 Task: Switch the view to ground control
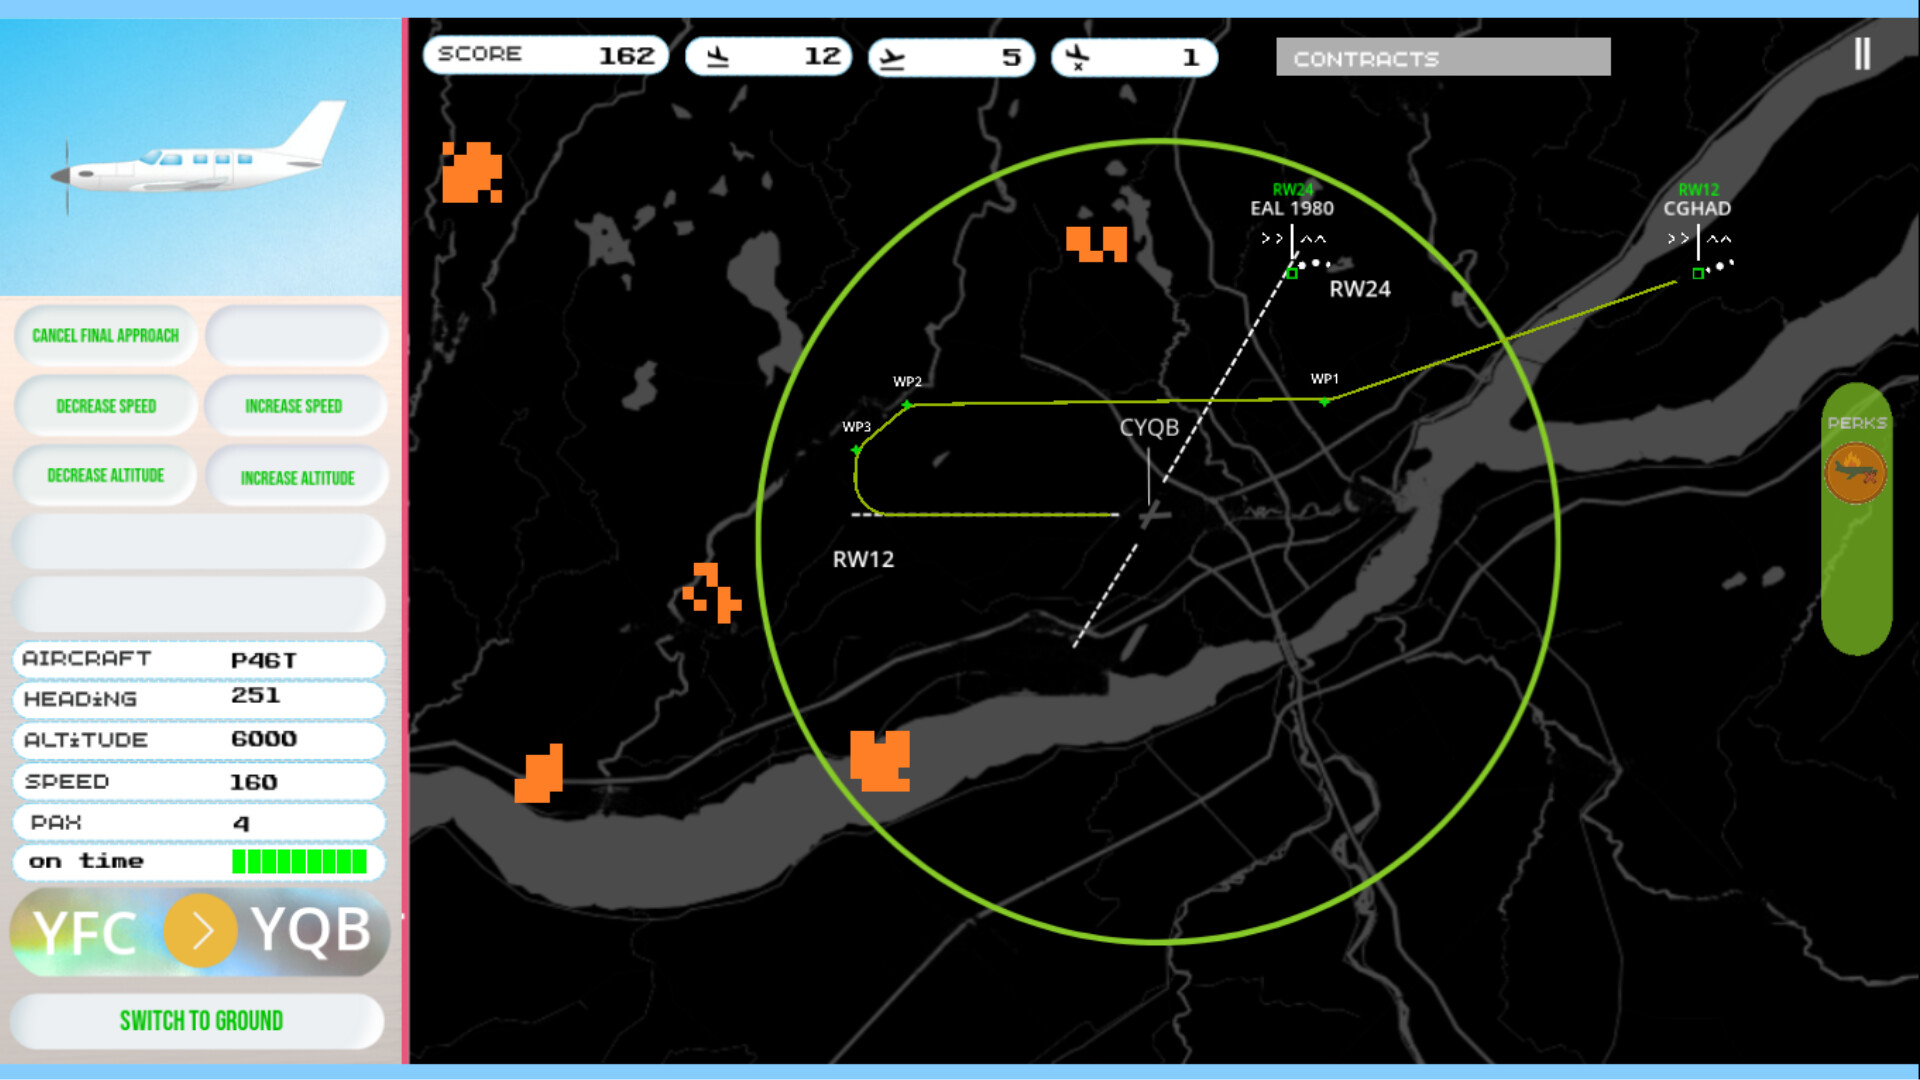pyautogui.click(x=199, y=1021)
